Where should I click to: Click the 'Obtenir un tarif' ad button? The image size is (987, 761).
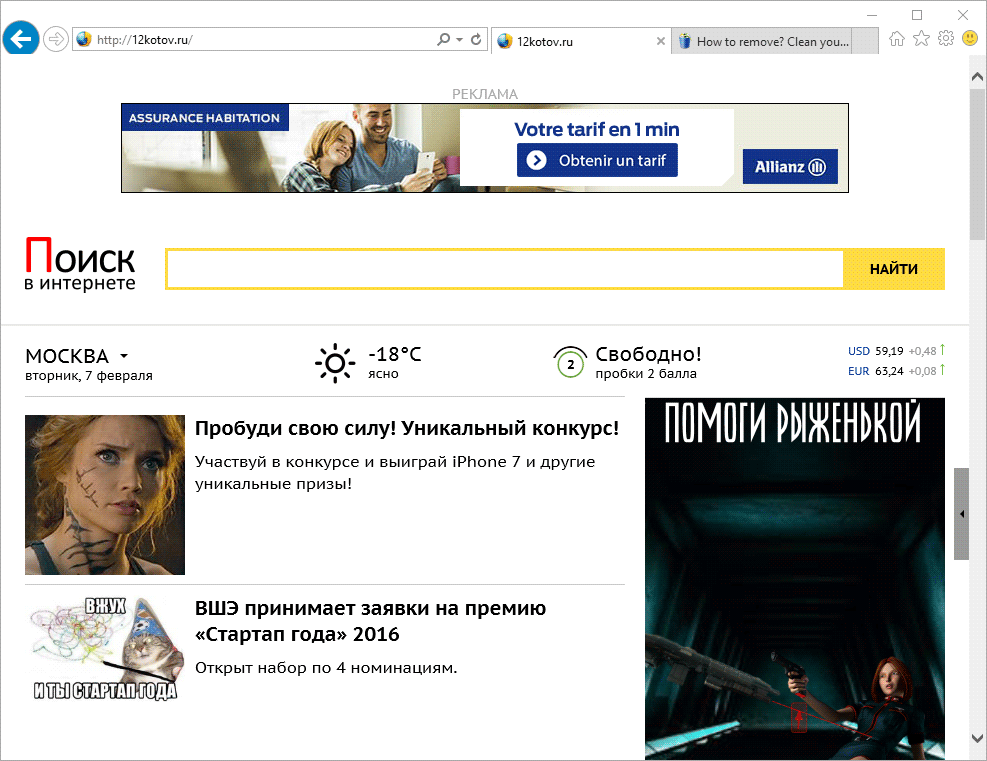597,161
